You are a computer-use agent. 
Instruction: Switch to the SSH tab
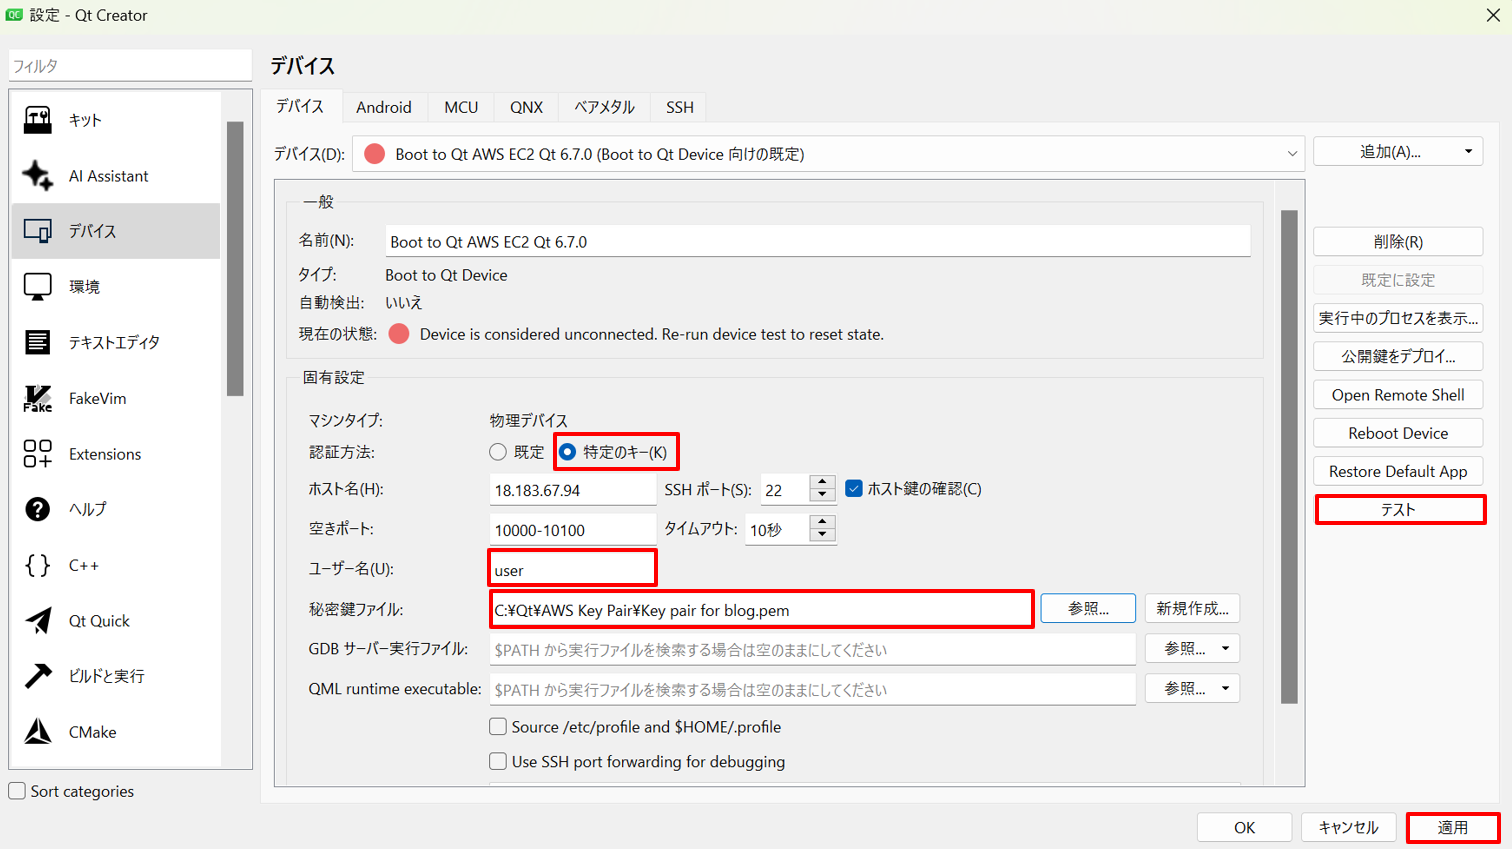click(x=679, y=107)
